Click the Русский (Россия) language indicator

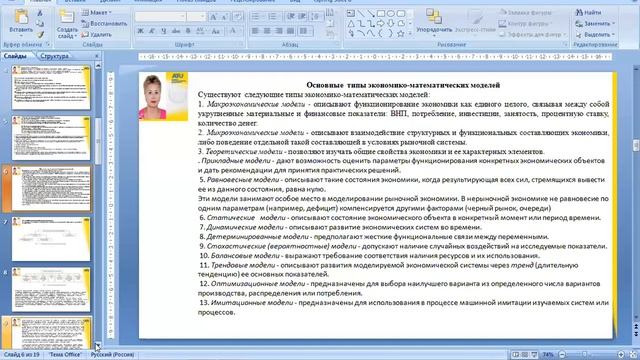[112, 355]
